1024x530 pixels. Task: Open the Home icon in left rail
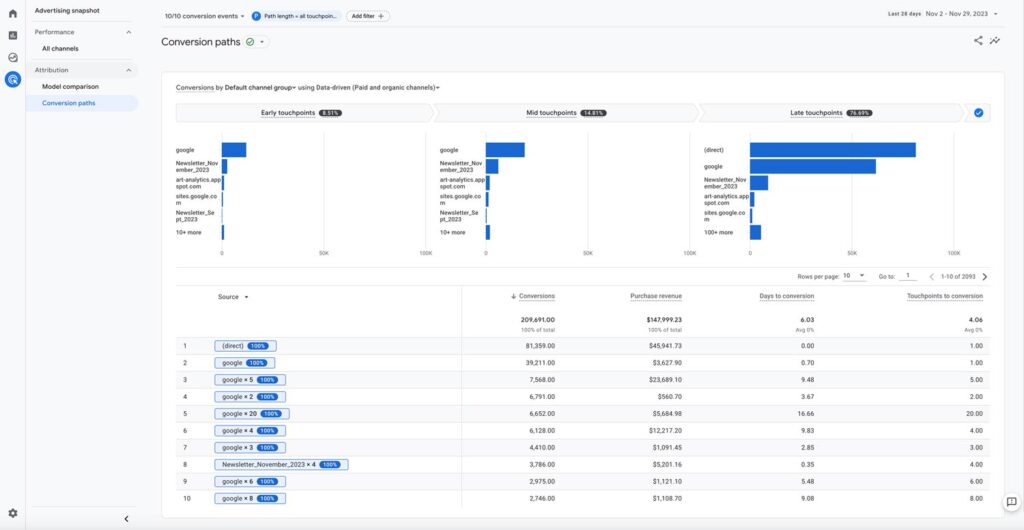(x=13, y=13)
